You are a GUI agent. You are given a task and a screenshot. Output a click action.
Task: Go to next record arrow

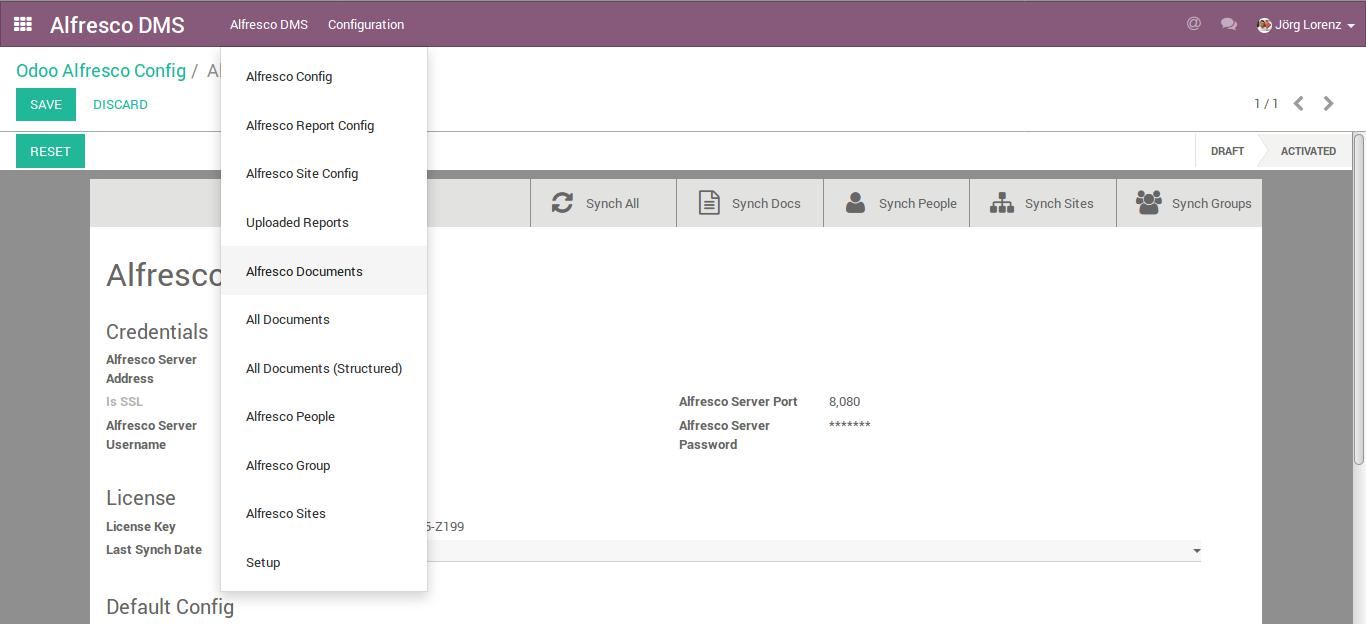[1328, 103]
